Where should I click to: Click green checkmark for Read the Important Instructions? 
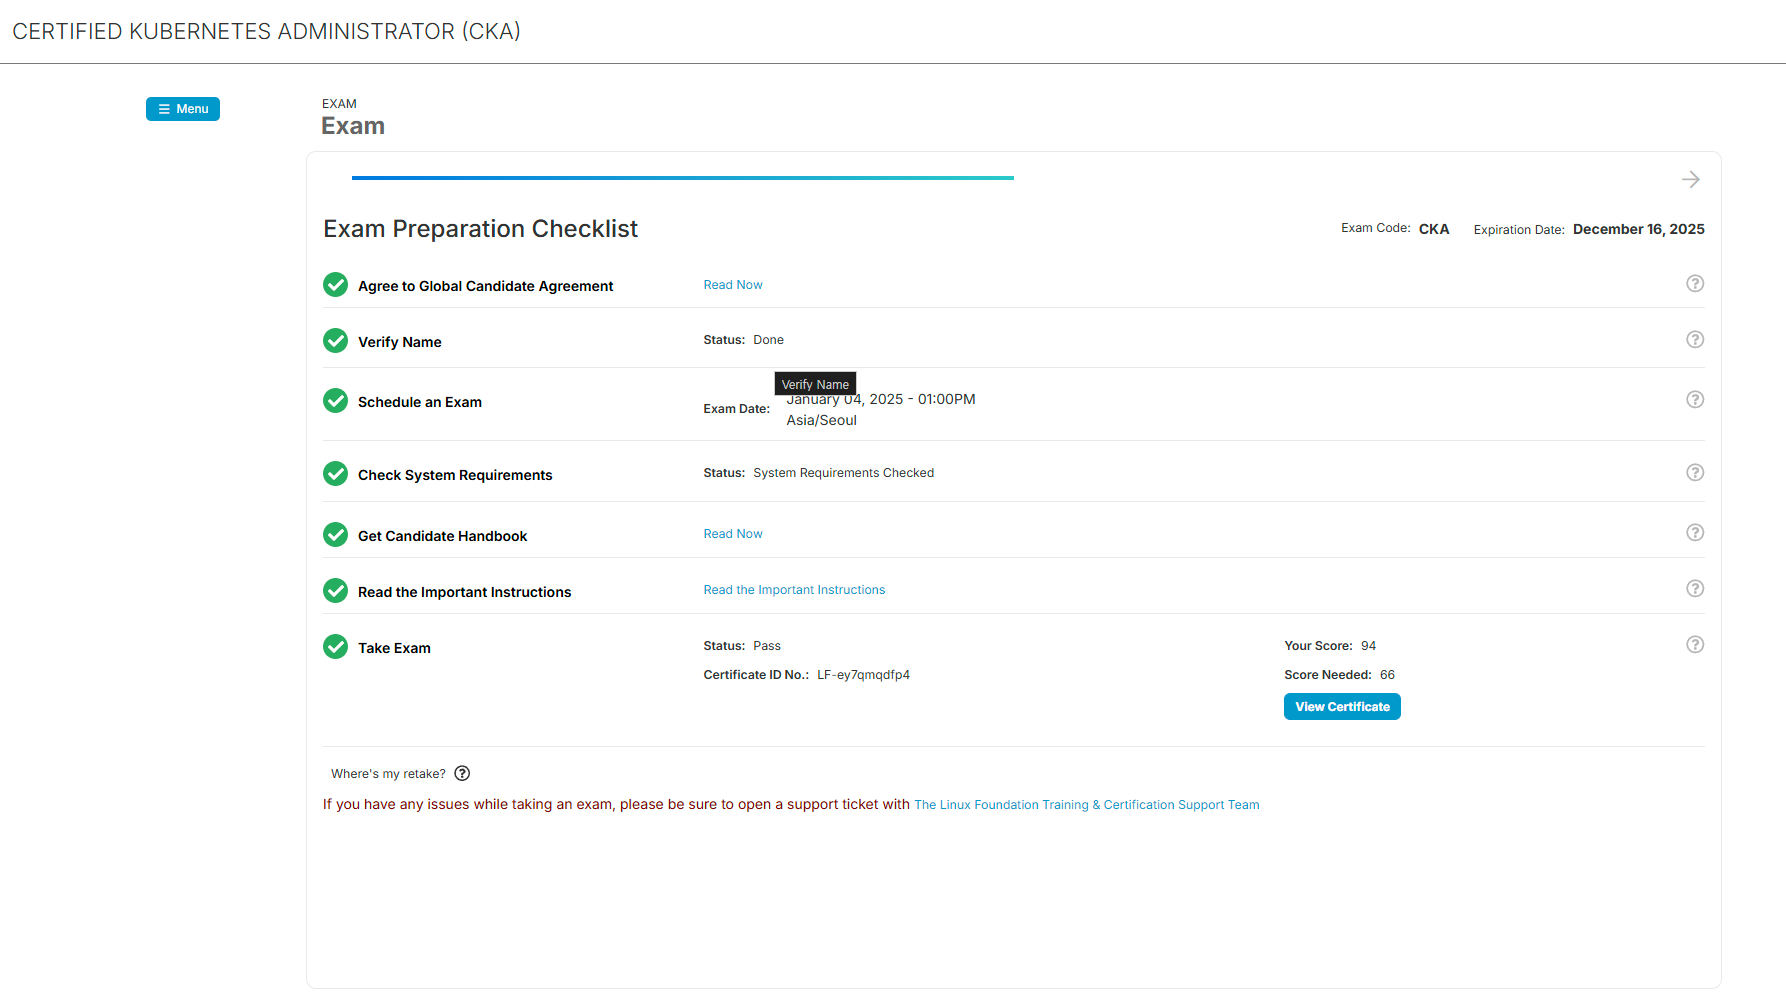(336, 591)
